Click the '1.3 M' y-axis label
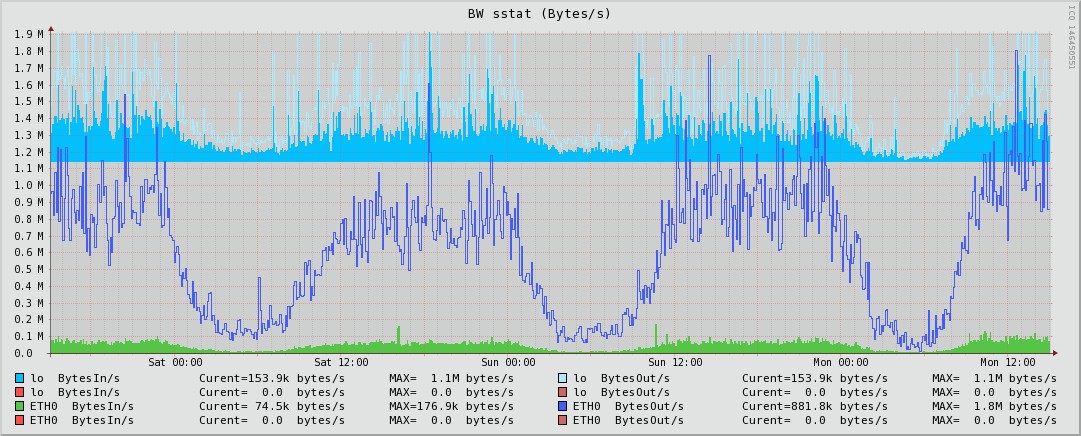 click(28, 135)
